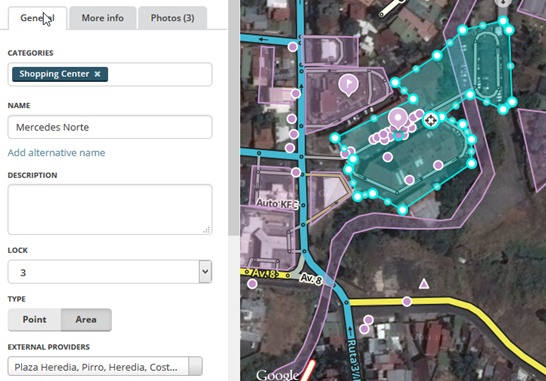
Task: Set place type to Point
Action: [34, 319]
